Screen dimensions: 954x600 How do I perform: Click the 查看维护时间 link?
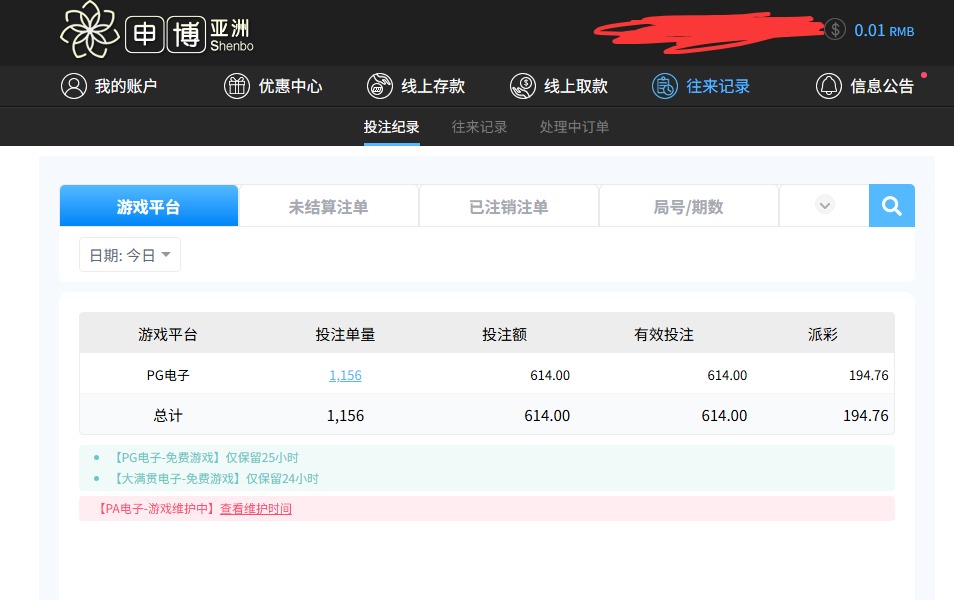tap(256, 508)
